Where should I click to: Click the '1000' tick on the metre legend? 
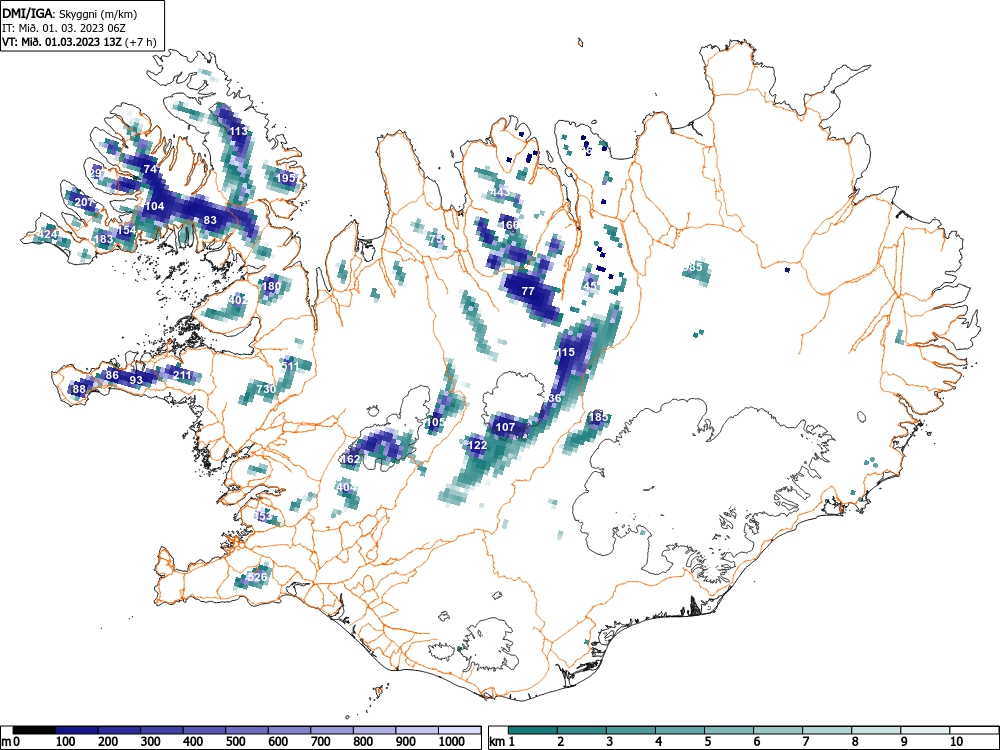pyautogui.click(x=452, y=742)
